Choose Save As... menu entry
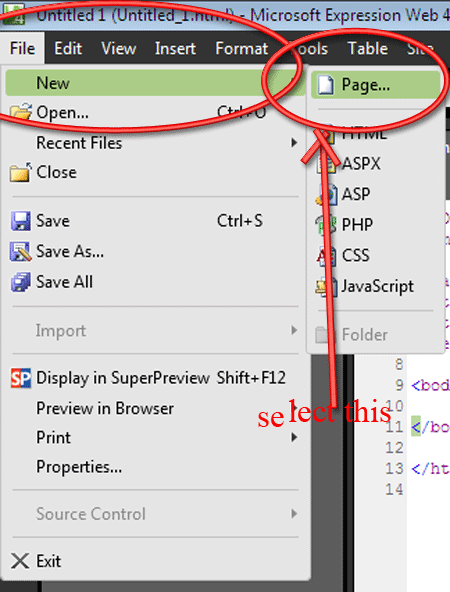The height and width of the screenshot is (592, 450). (155, 251)
